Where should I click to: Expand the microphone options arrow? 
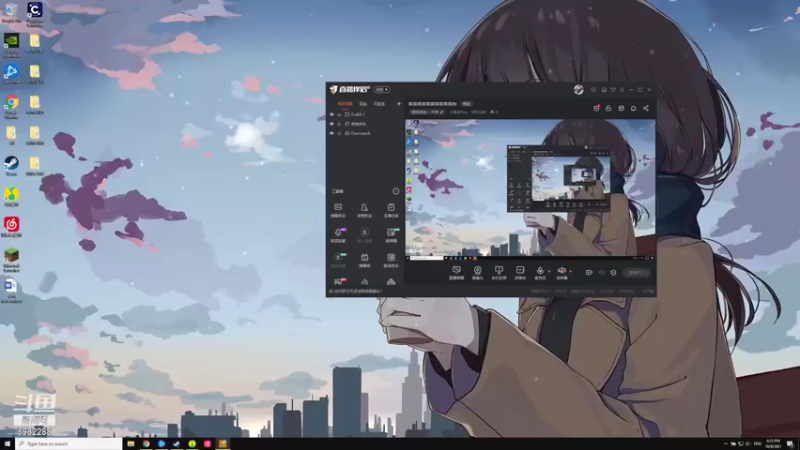[548, 271]
